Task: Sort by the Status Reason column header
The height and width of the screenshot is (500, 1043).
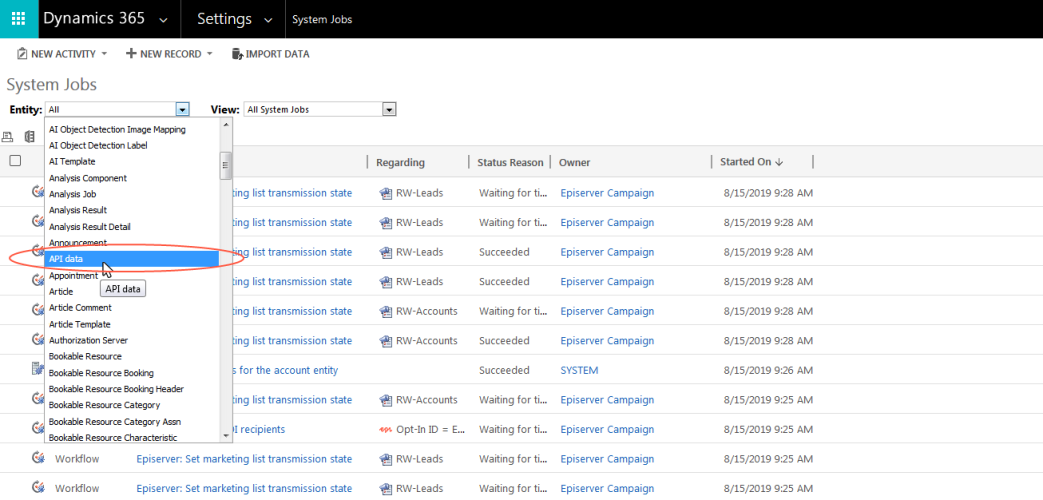Action: [x=510, y=162]
